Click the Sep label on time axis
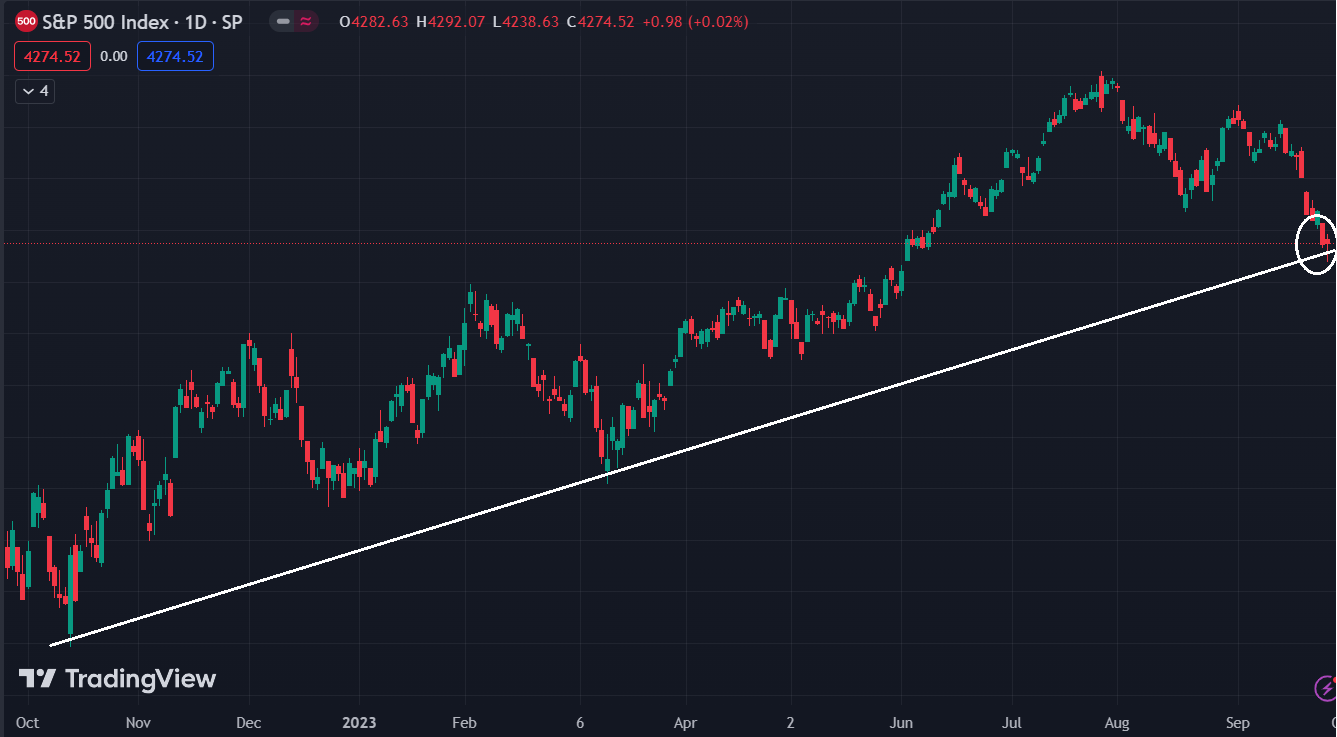The width and height of the screenshot is (1337, 737). pyautogui.click(x=1238, y=723)
